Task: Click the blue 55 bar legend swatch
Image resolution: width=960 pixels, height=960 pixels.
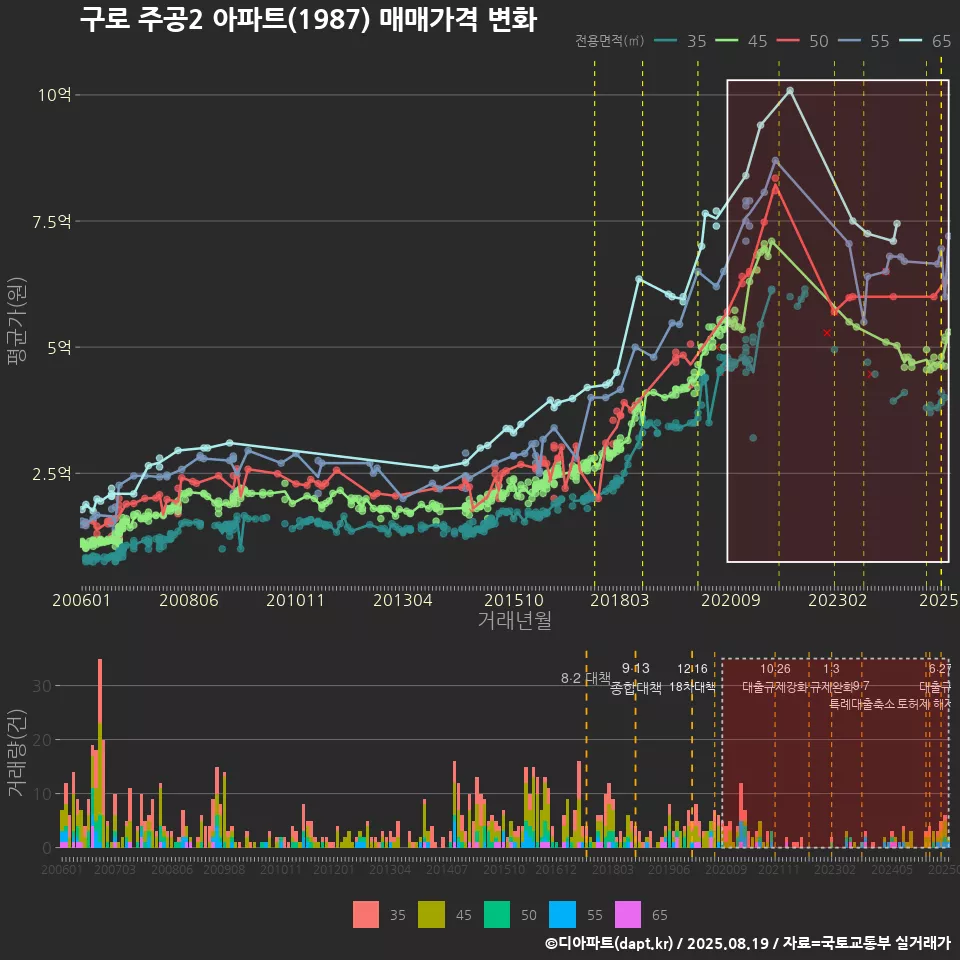Action: coord(562,915)
